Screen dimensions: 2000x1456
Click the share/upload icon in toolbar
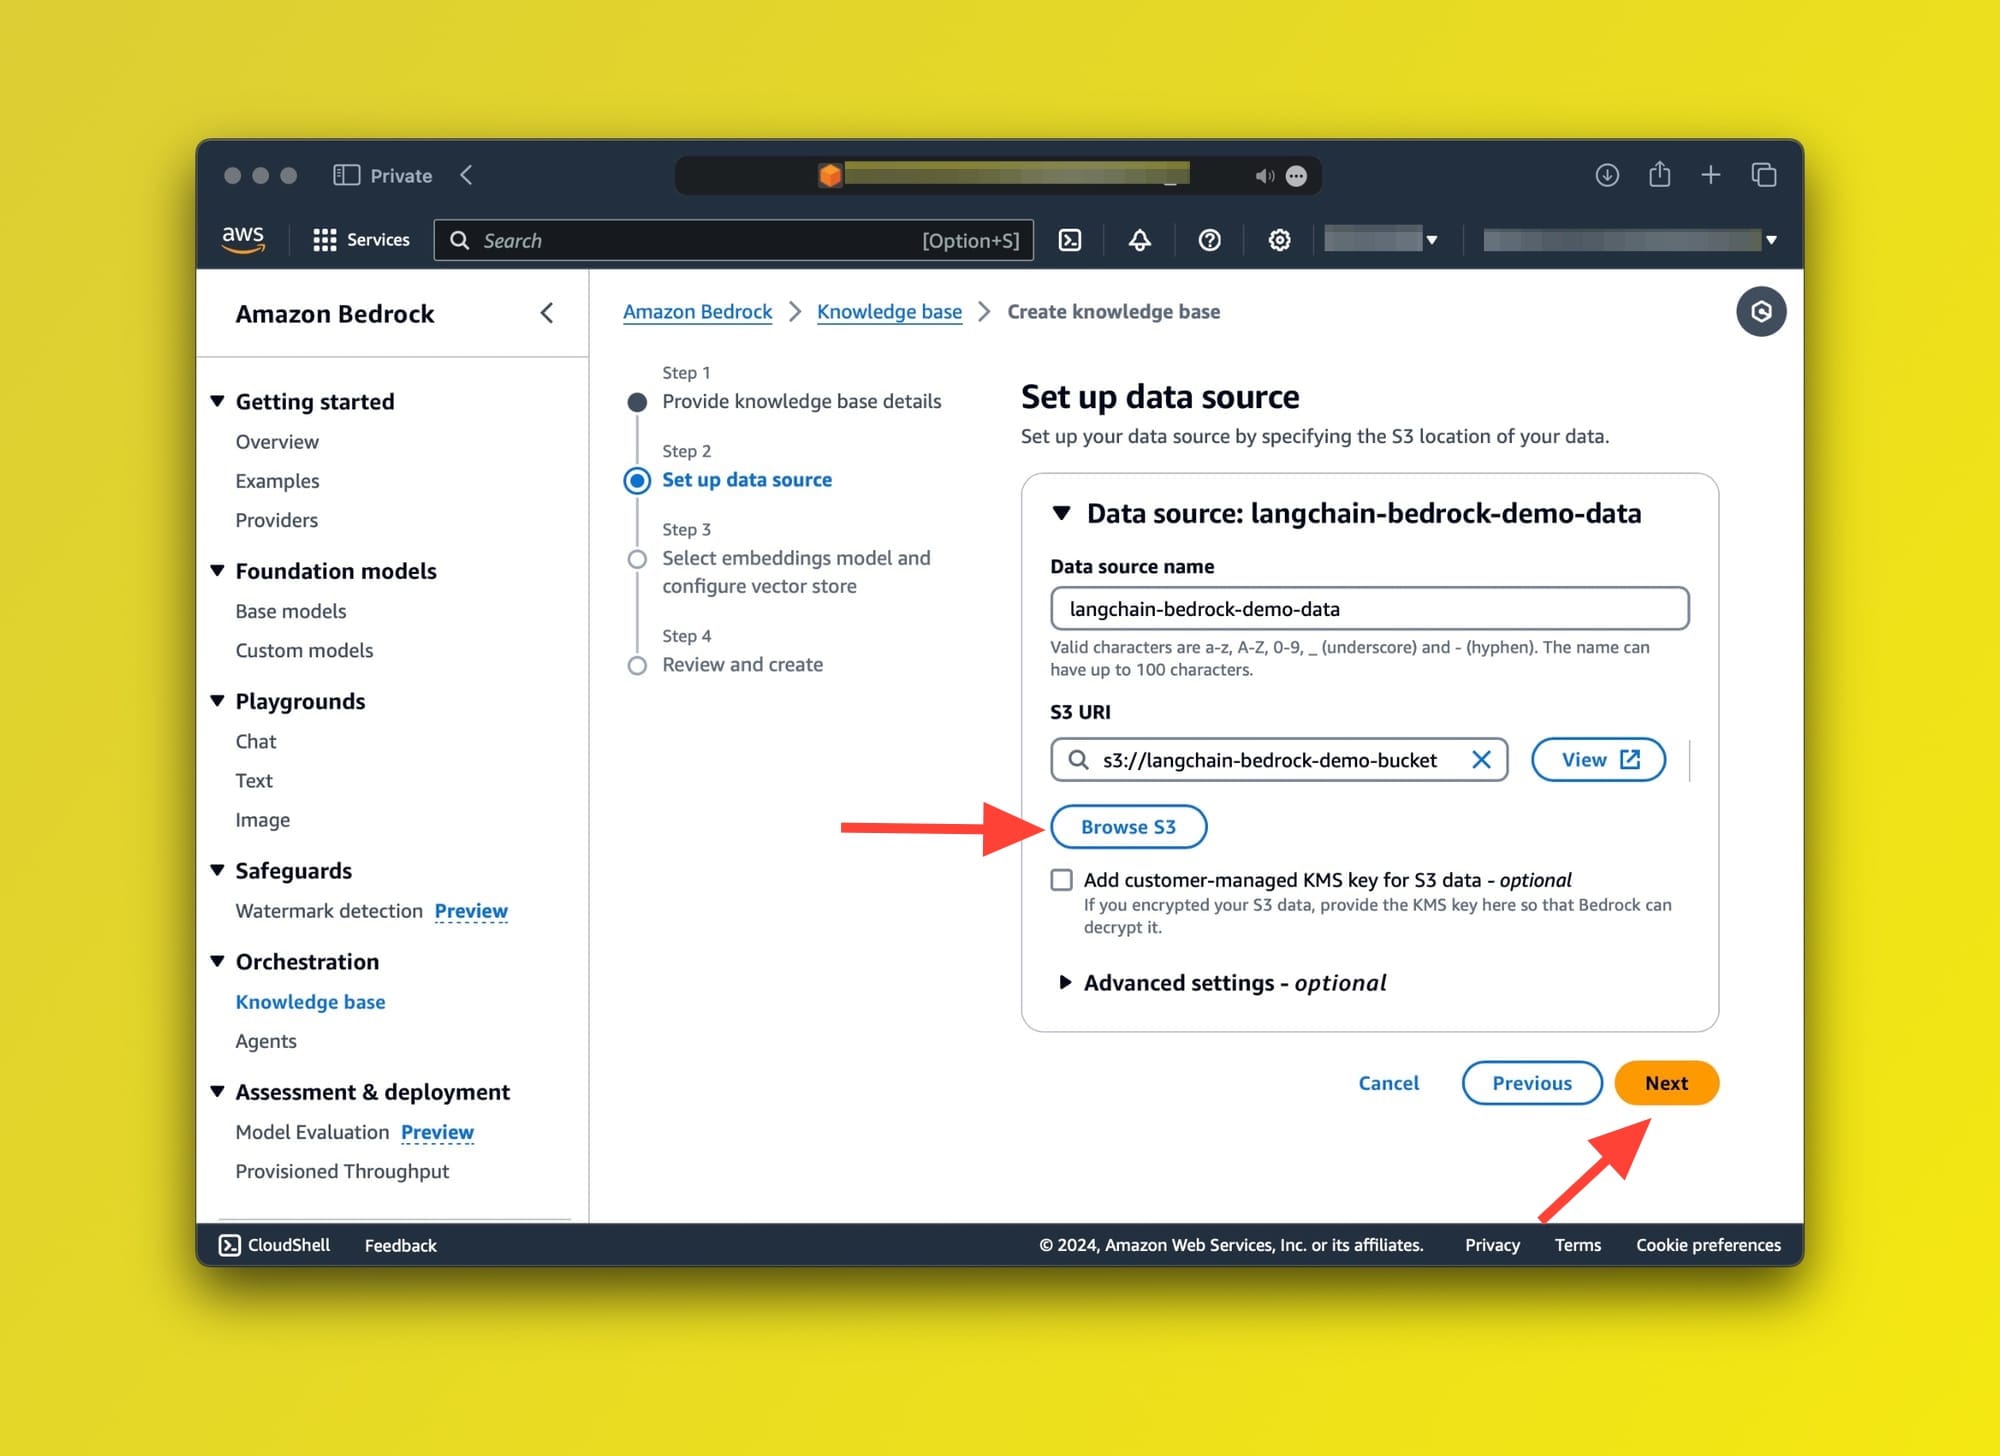pos(1660,174)
